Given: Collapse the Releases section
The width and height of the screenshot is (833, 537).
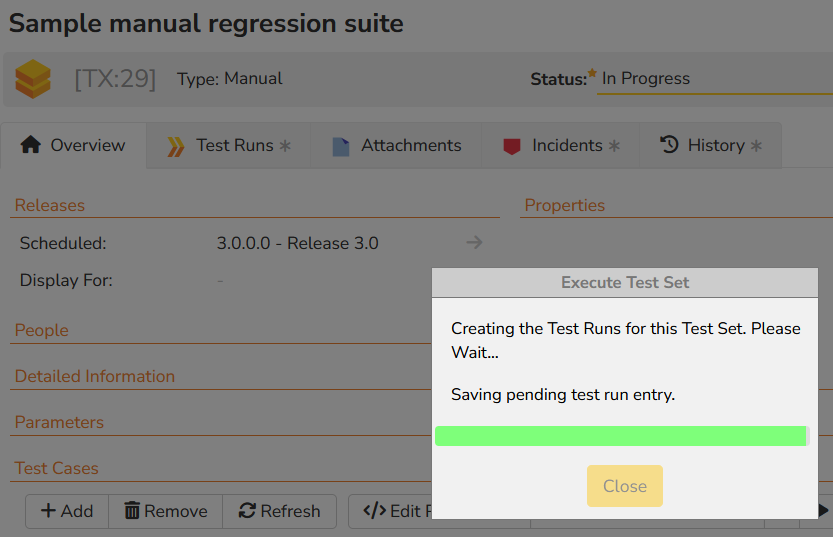Looking at the screenshot, I should (x=50, y=205).
